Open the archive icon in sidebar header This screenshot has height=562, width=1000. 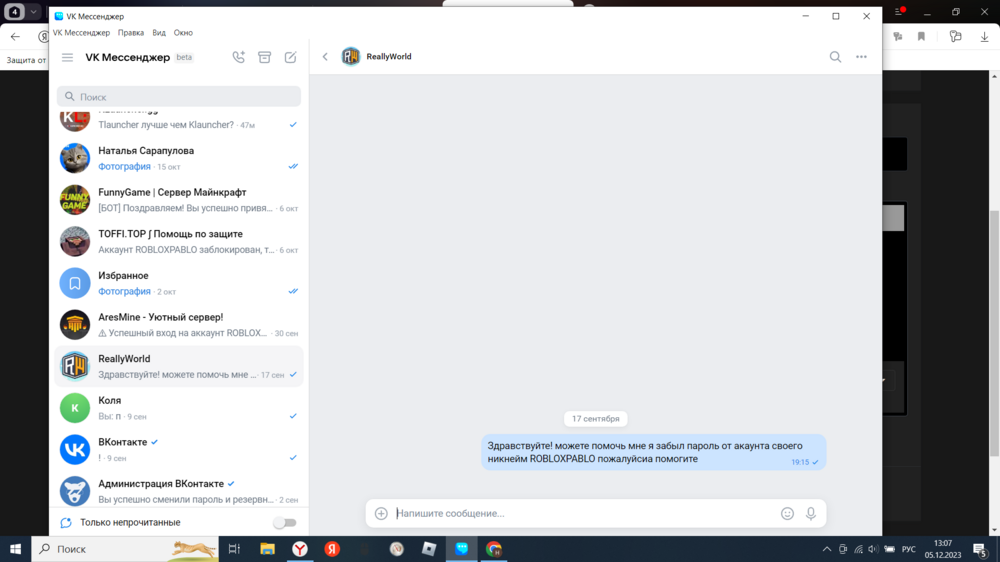pyautogui.click(x=265, y=57)
